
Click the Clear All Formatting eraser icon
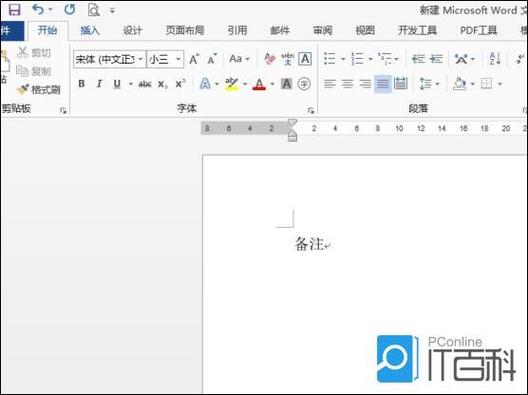pos(270,59)
